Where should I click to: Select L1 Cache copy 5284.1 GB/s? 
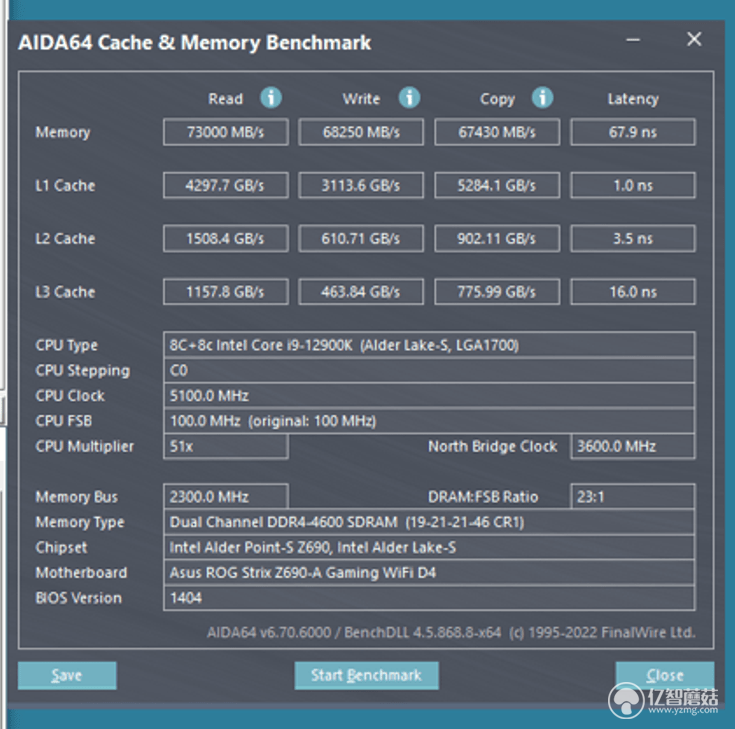click(497, 186)
